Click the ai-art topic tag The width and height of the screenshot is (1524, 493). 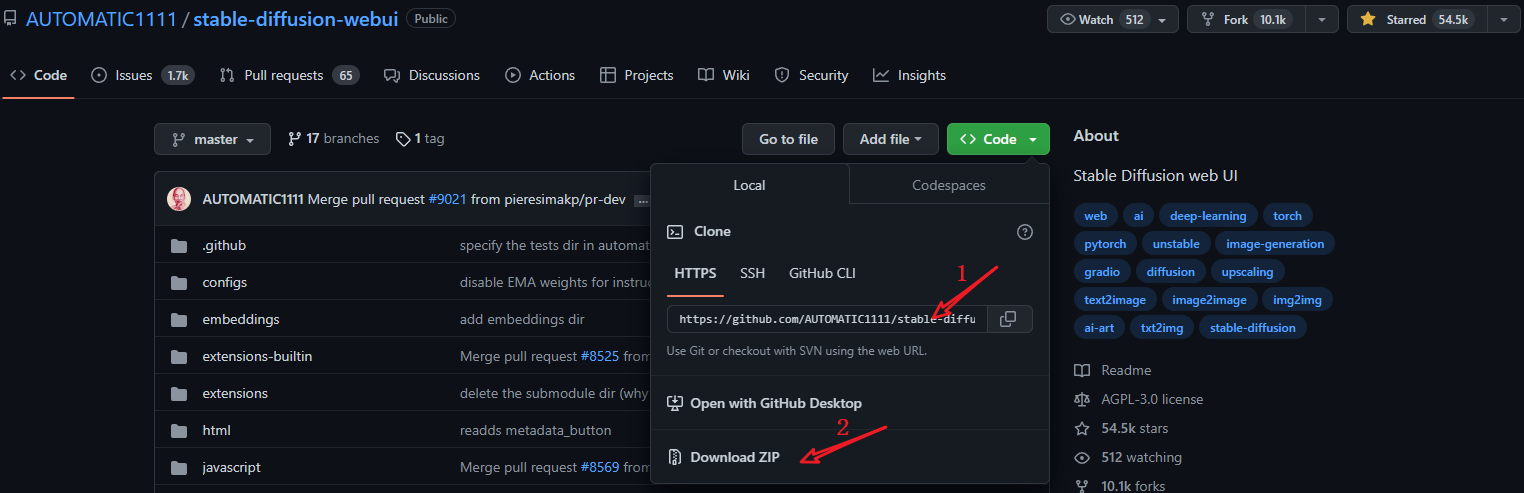(x=1099, y=328)
